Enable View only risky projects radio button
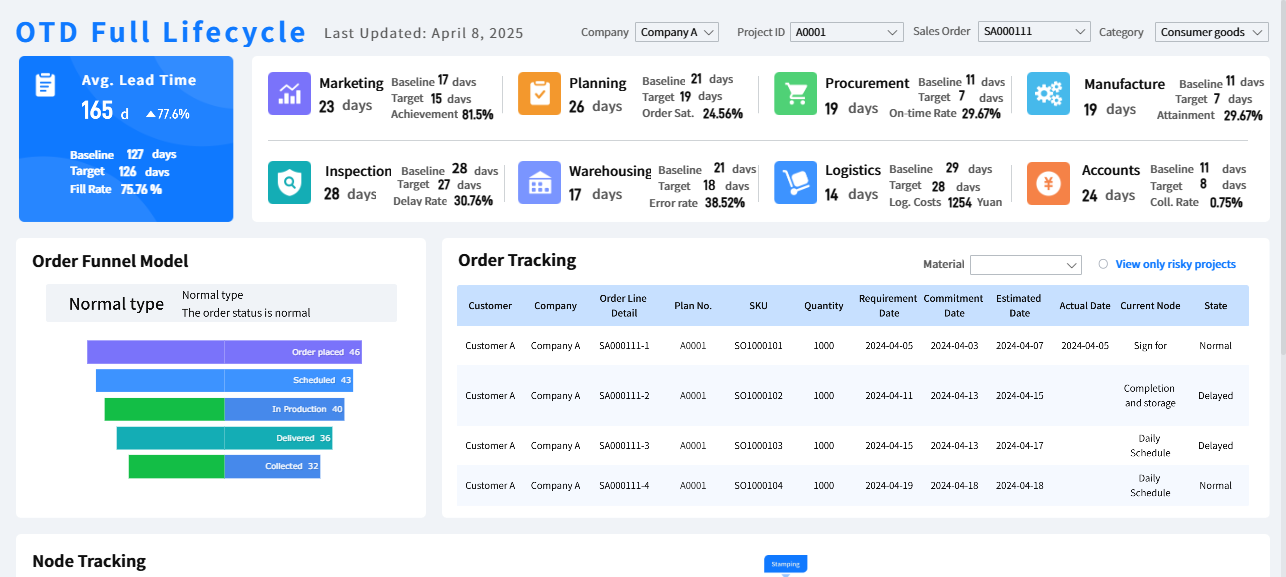The image size is (1286, 577). (x=1103, y=264)
